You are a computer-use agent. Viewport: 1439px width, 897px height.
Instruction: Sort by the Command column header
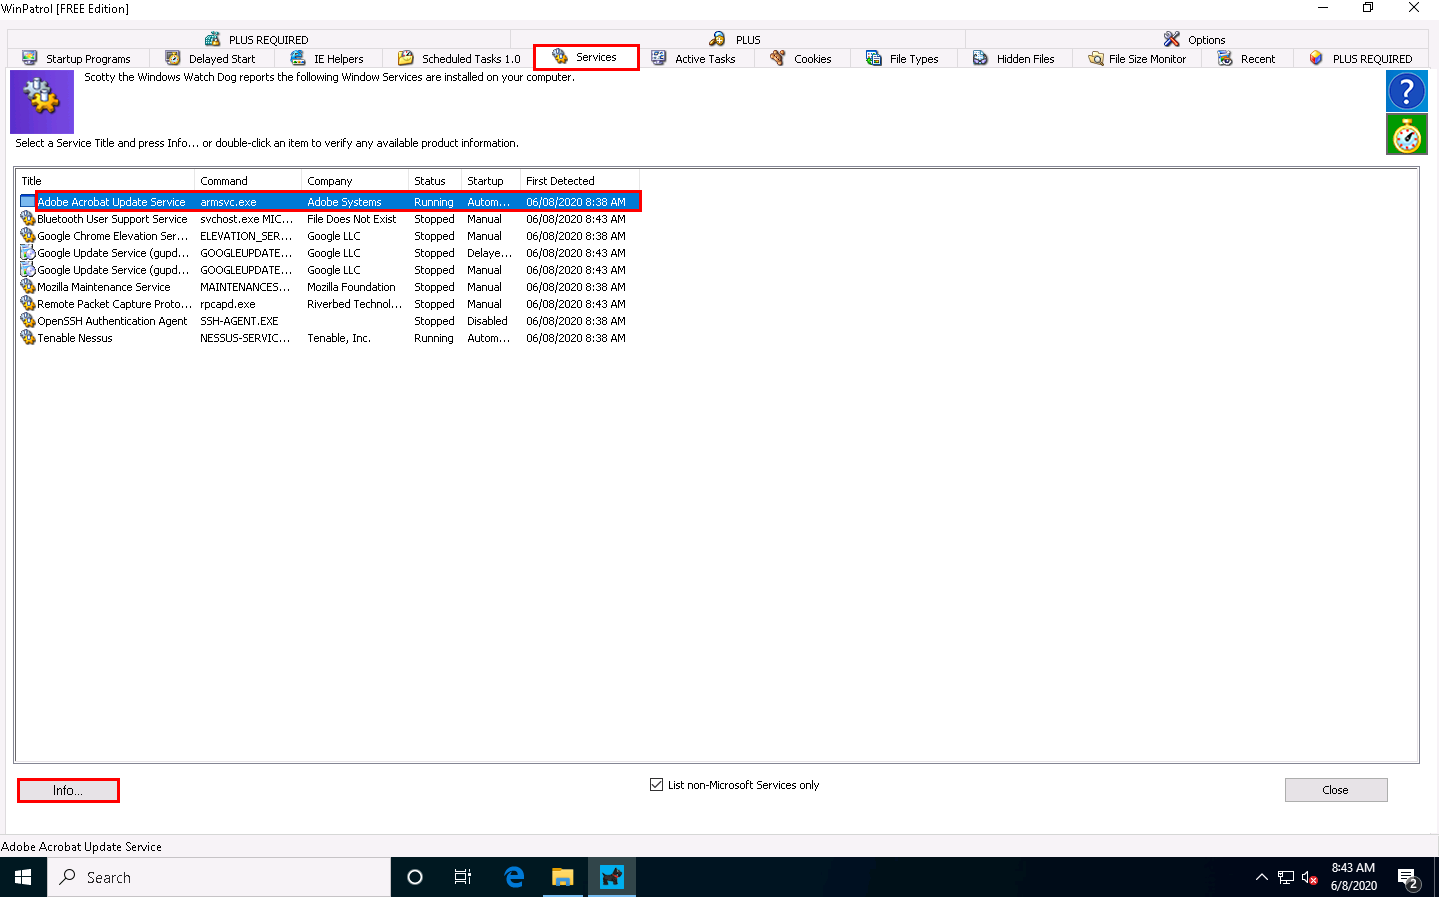[248, 181]
